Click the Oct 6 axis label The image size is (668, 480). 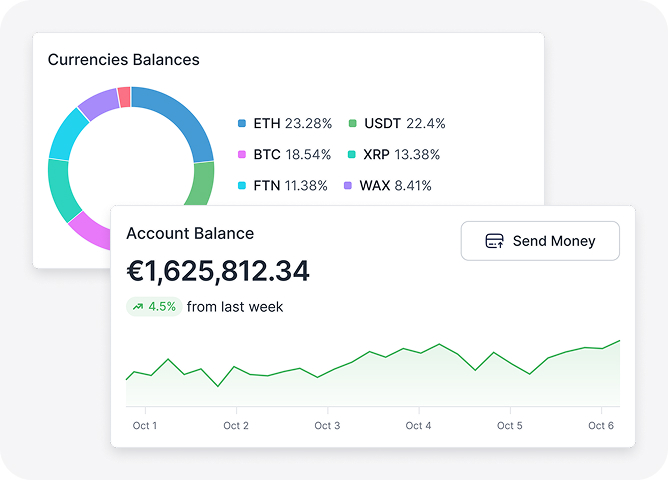[x=600, y=426]
